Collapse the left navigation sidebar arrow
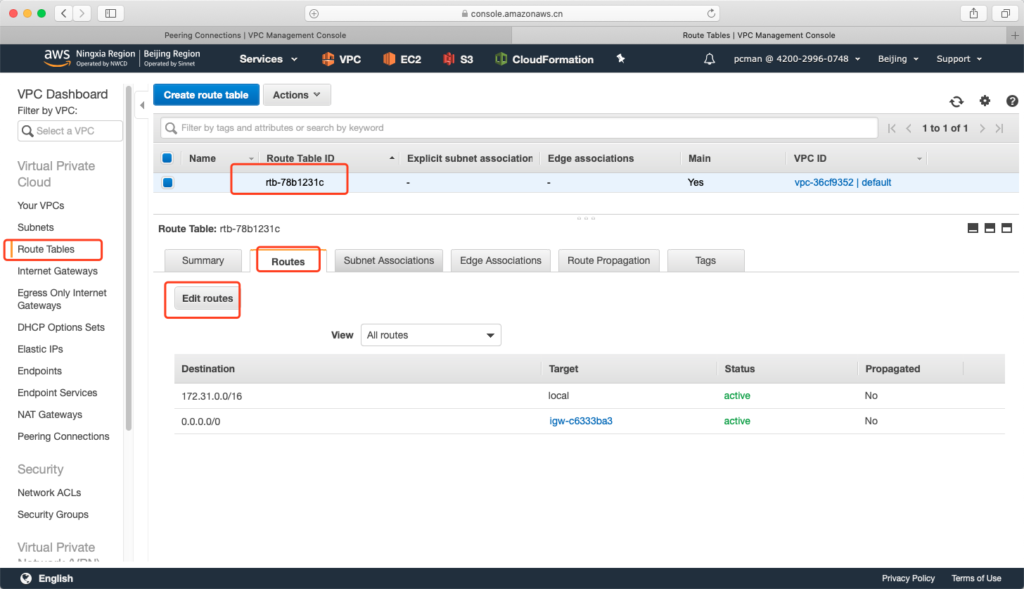The width and height of the screenshot is (1024, 589). coord(141,105)
